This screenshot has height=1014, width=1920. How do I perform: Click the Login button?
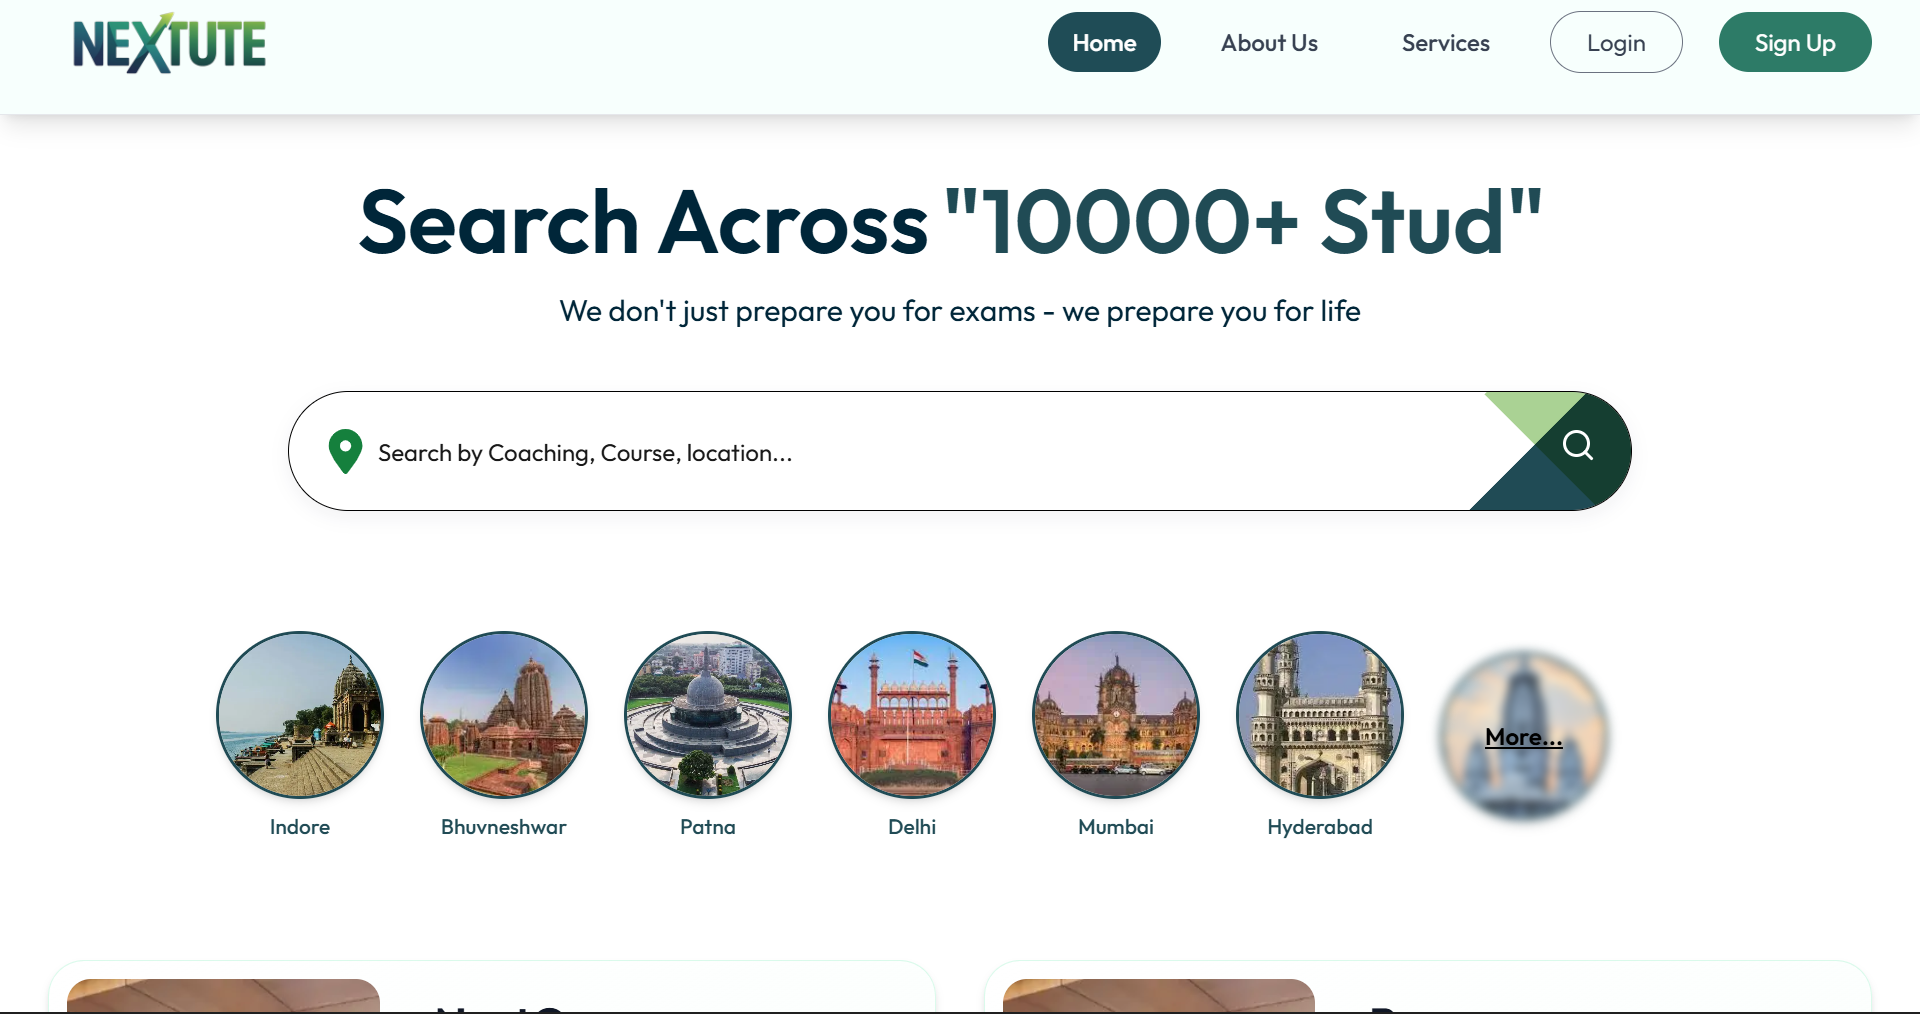click(1616, 43)
